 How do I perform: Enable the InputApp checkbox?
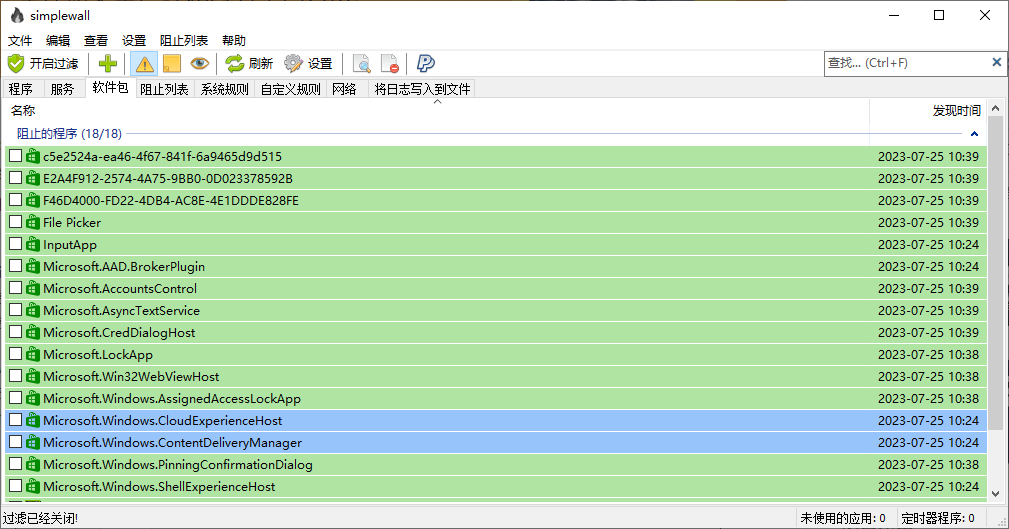(15, 245)
